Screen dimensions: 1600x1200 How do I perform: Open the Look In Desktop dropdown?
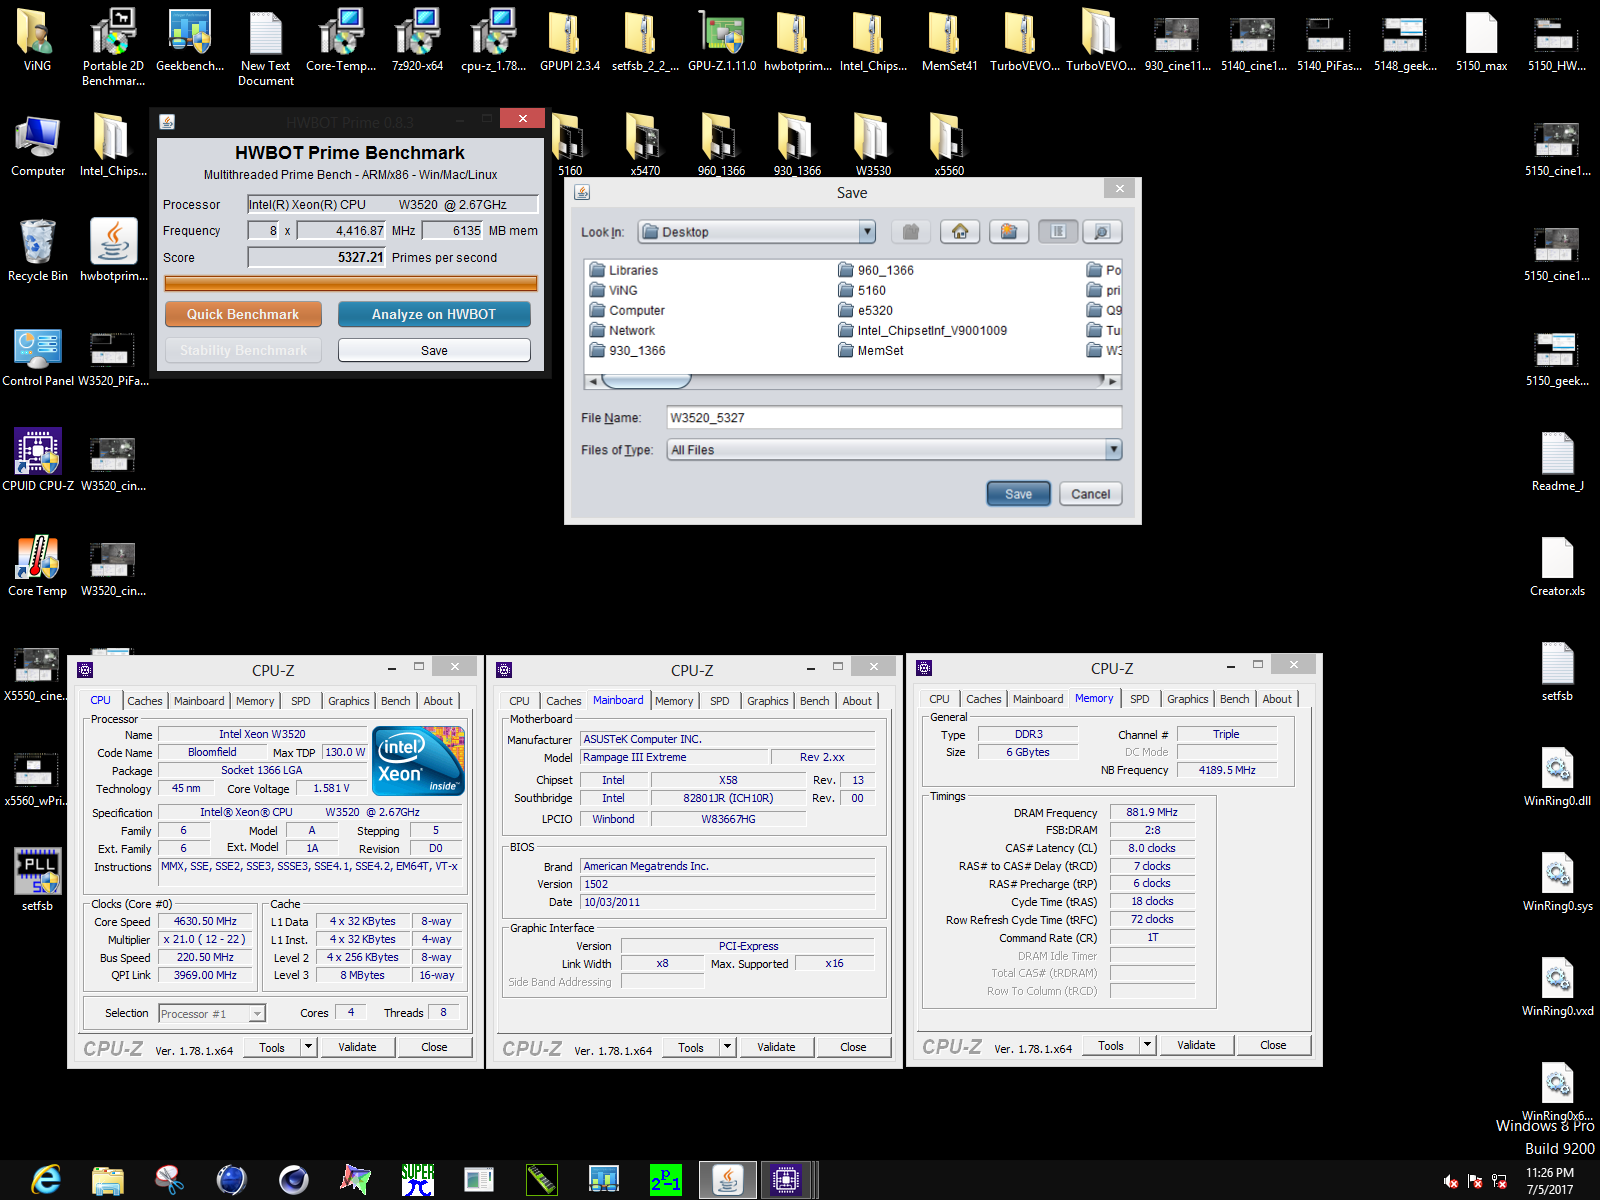pos(867,232)
